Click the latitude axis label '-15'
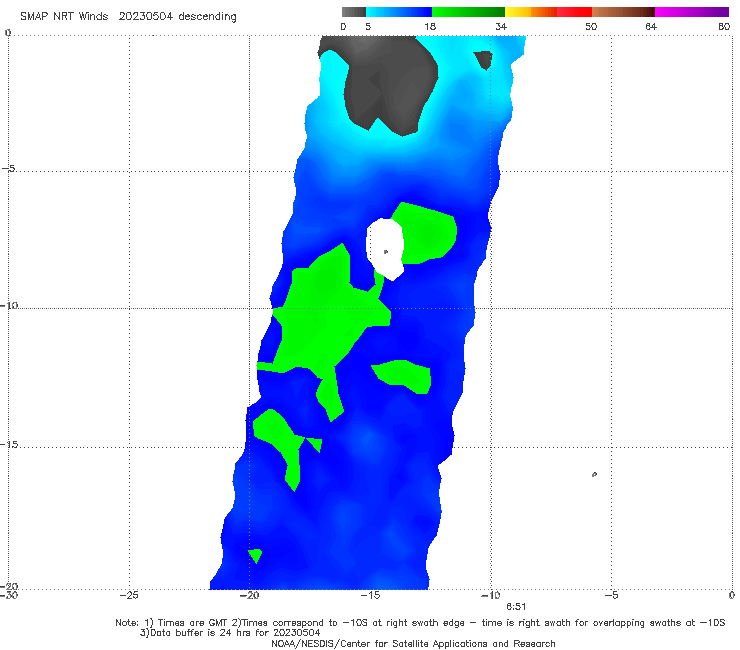The image size is (740, 650). (9, 445)
